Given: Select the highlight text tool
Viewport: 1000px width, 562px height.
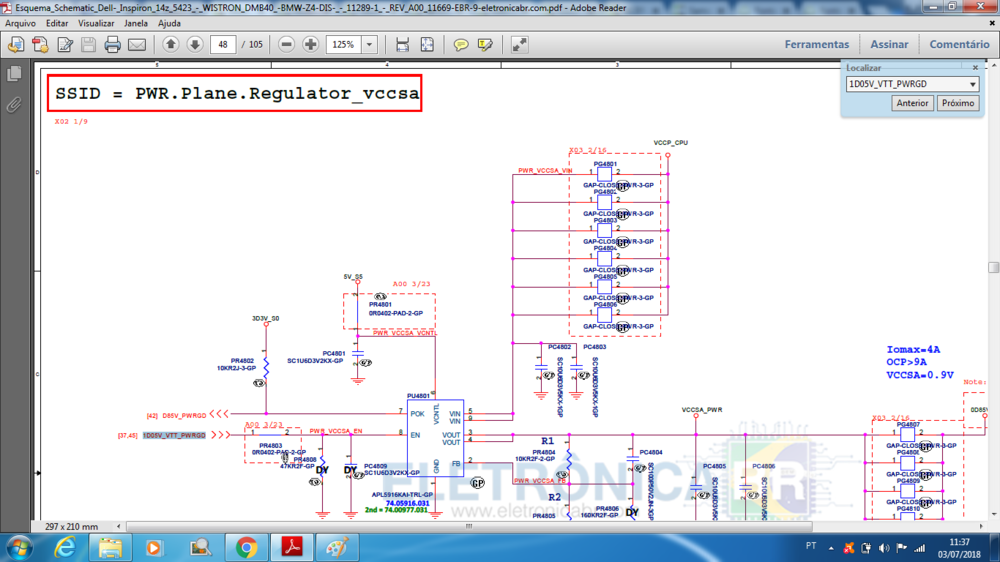Looking at the screenshot, I should (485, 45).
